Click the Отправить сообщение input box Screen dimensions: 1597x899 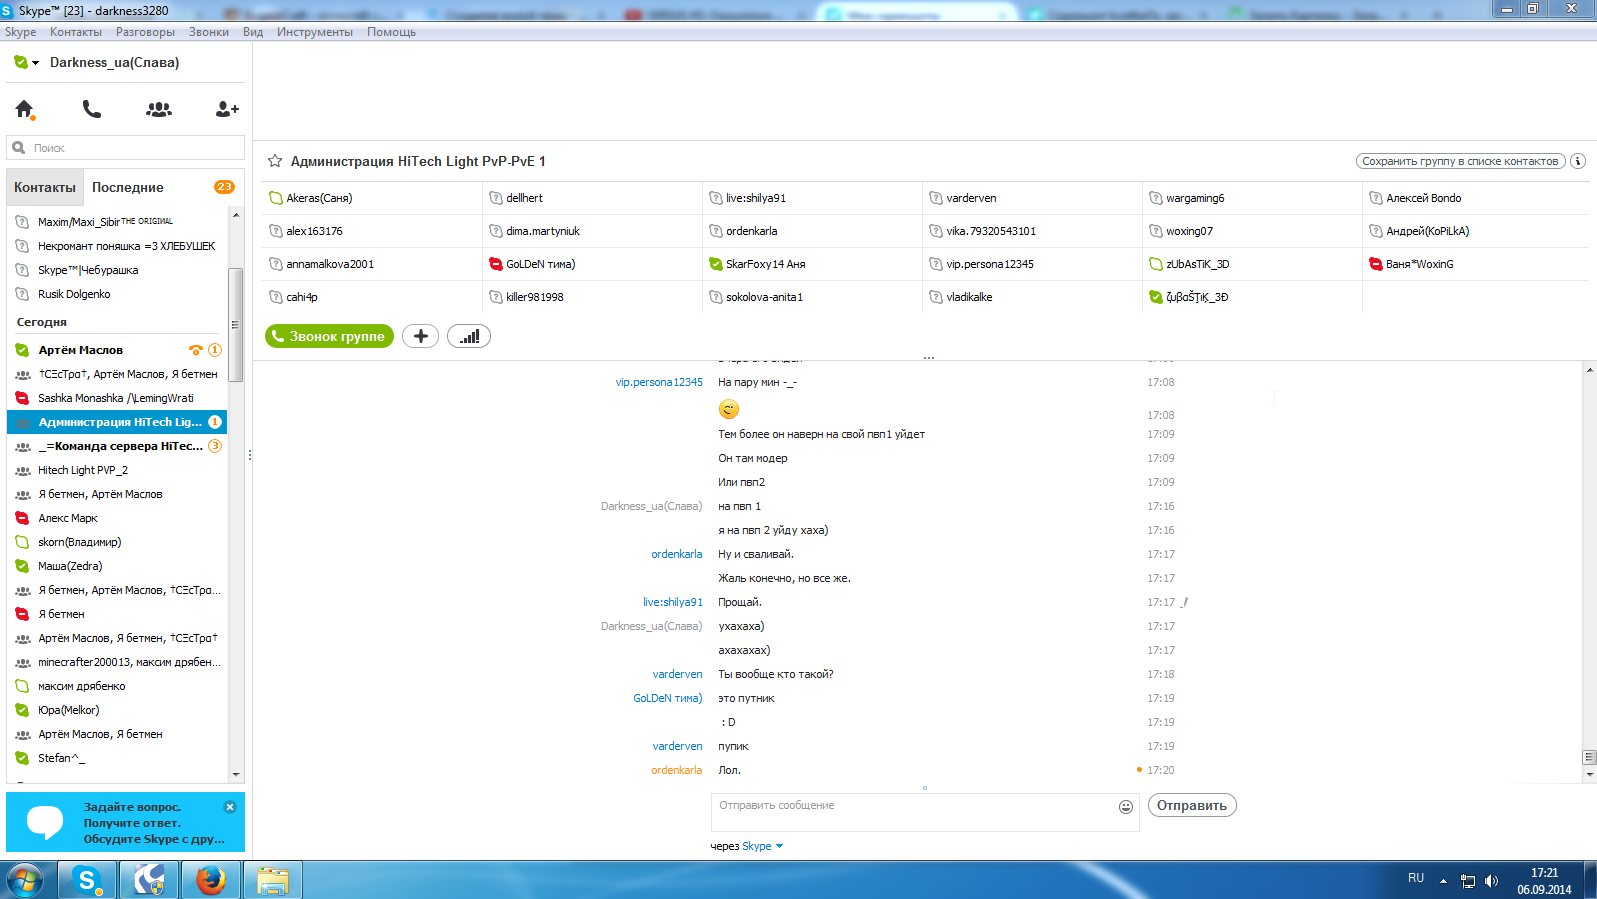pos(925,813)
